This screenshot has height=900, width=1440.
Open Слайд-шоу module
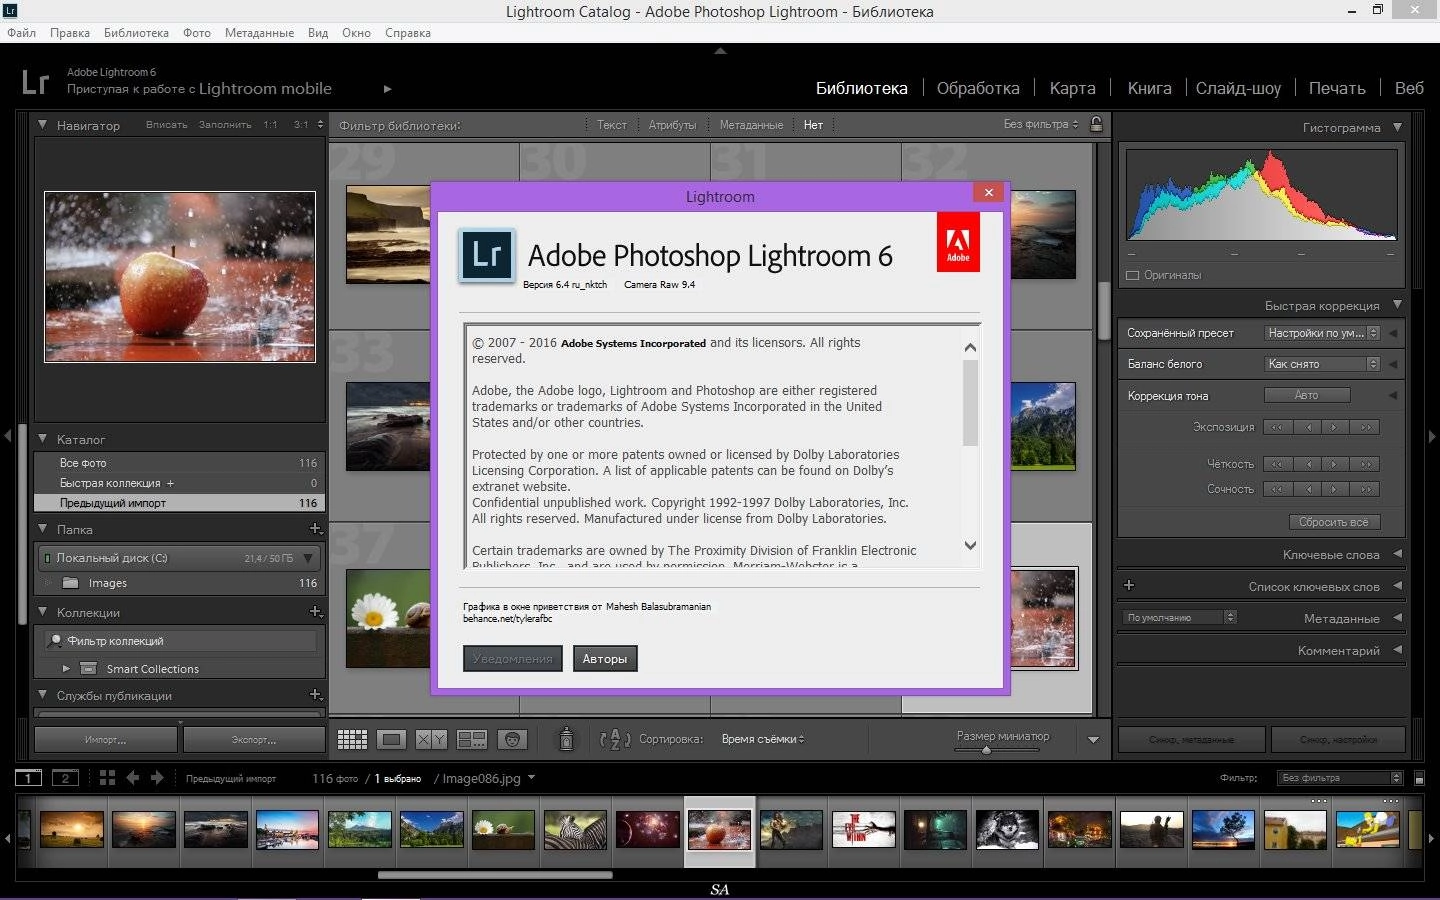pos(1238,88)
